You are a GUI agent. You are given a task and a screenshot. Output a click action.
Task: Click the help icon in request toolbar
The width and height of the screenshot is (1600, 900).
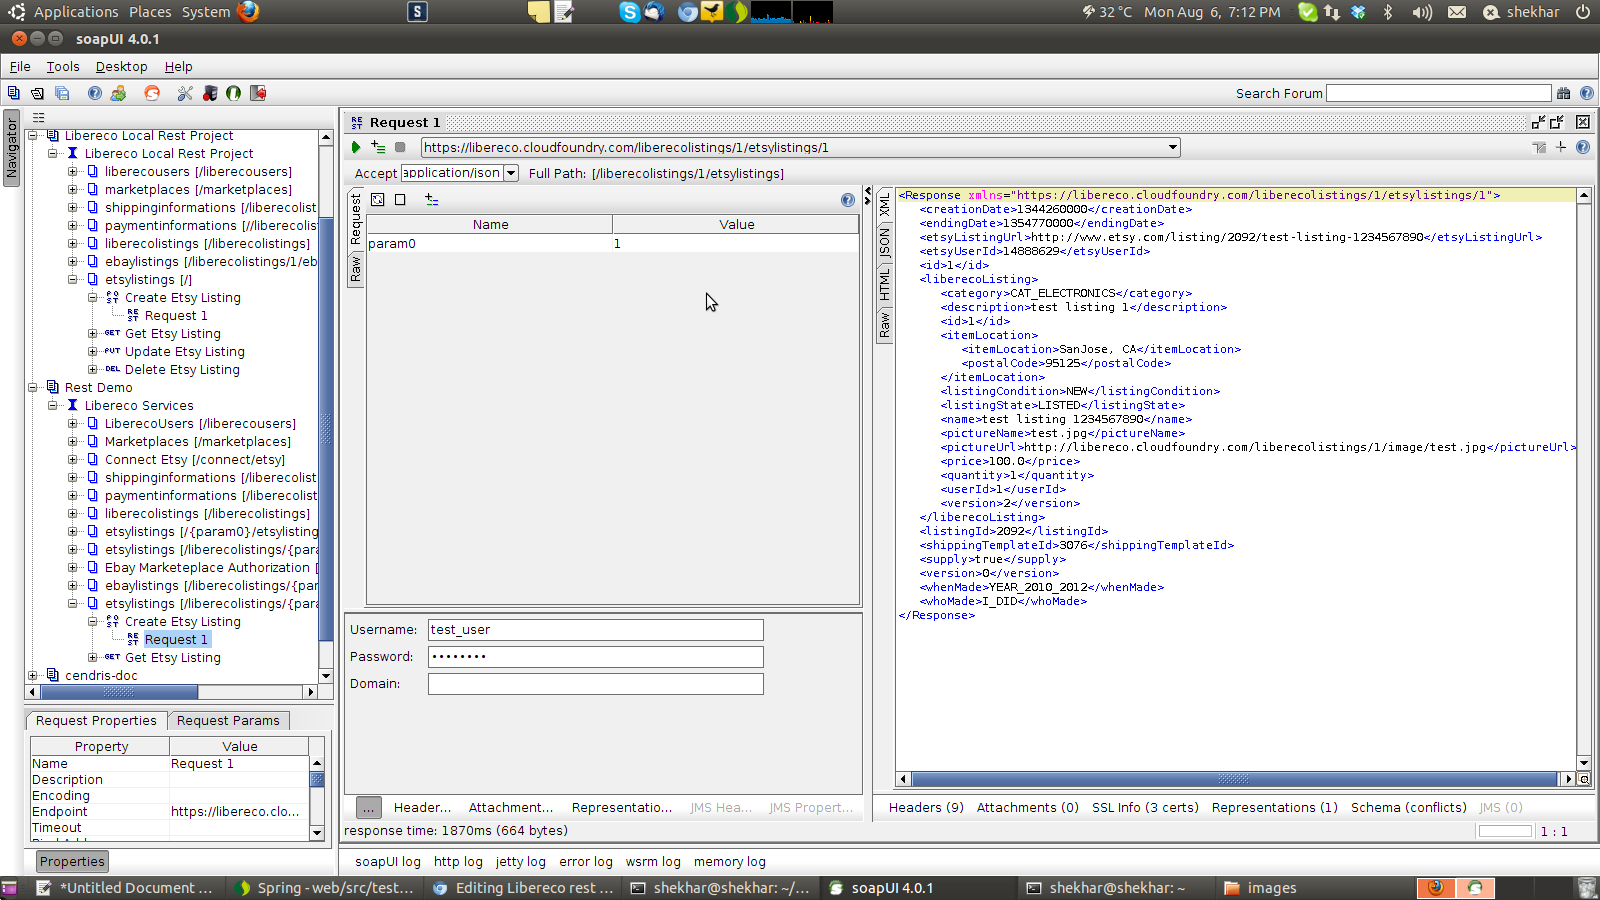click(x=1582, y=147)
